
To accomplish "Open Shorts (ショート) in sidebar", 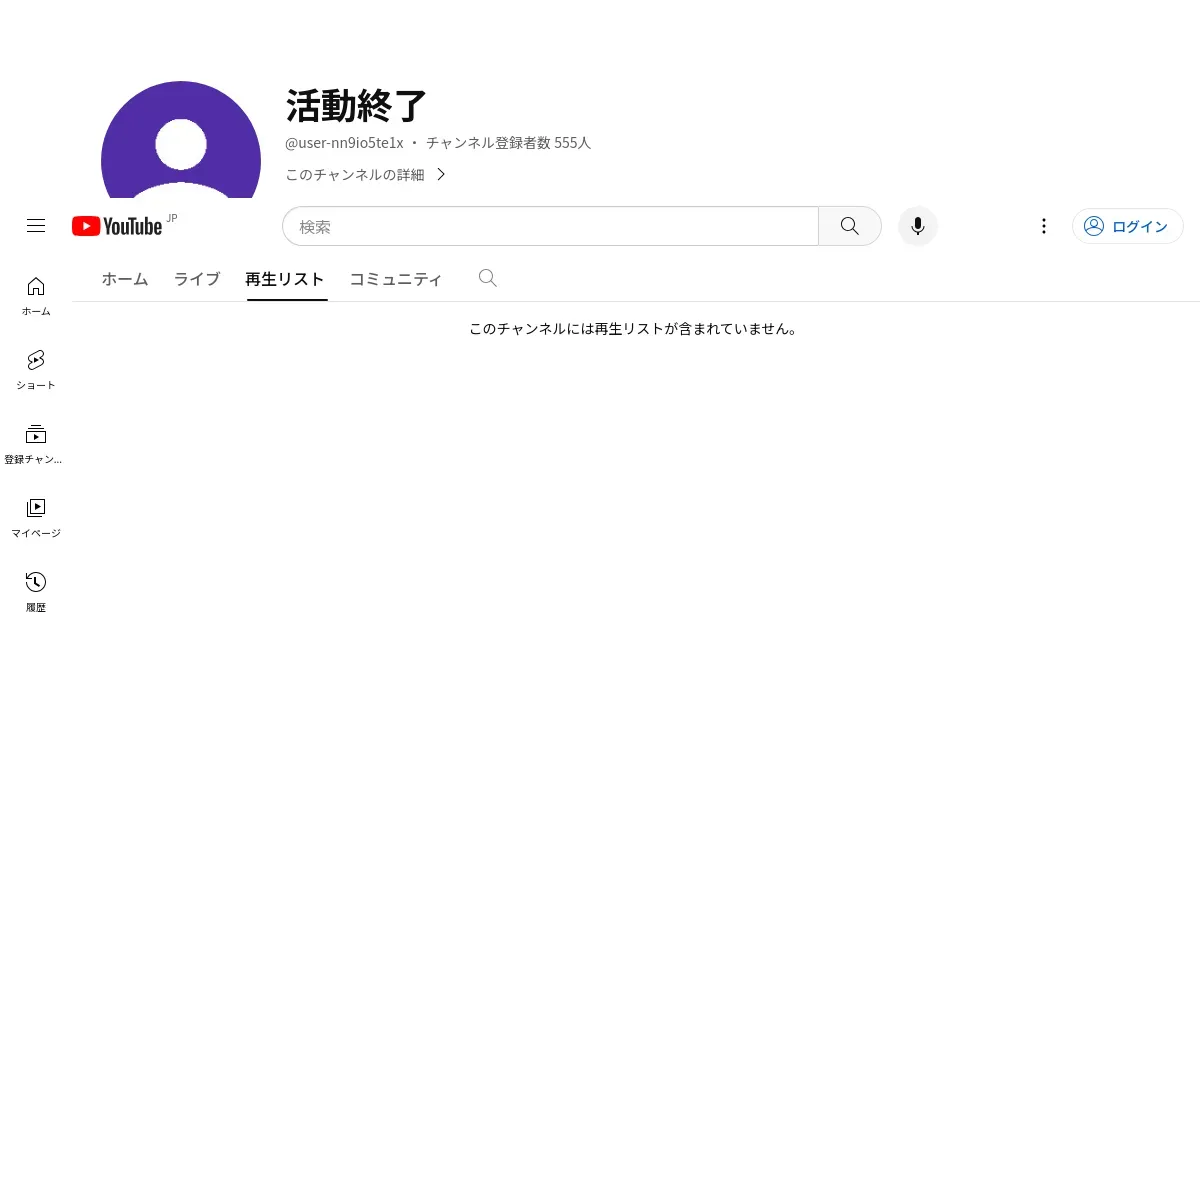I will (x=36, y=370).
